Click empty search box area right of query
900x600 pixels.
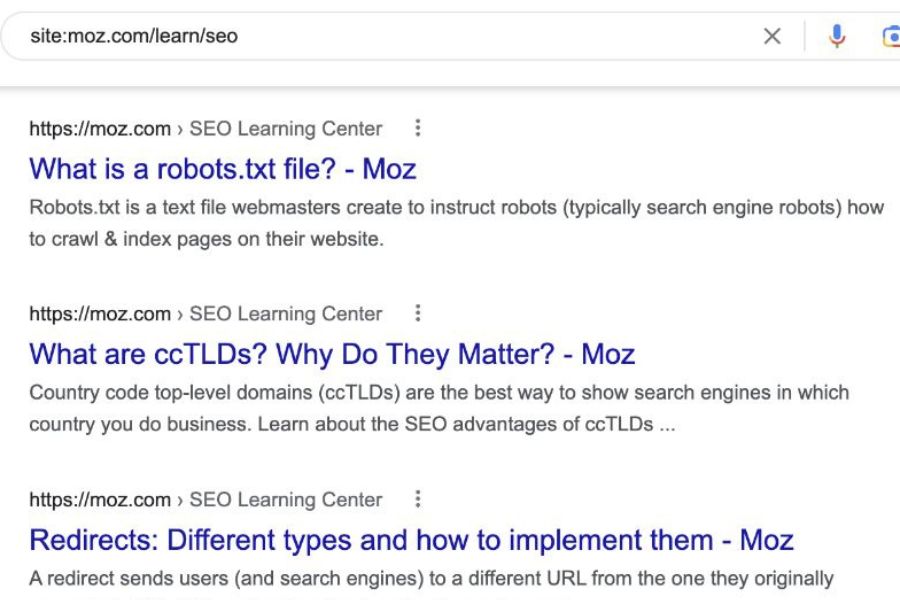500,37
